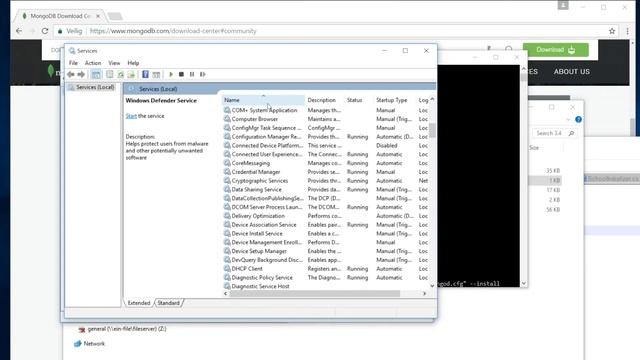Screen dimensions: 640x360
Task: Open the blue Help icon in Services toolbar
Action: [x=145, y=74]
